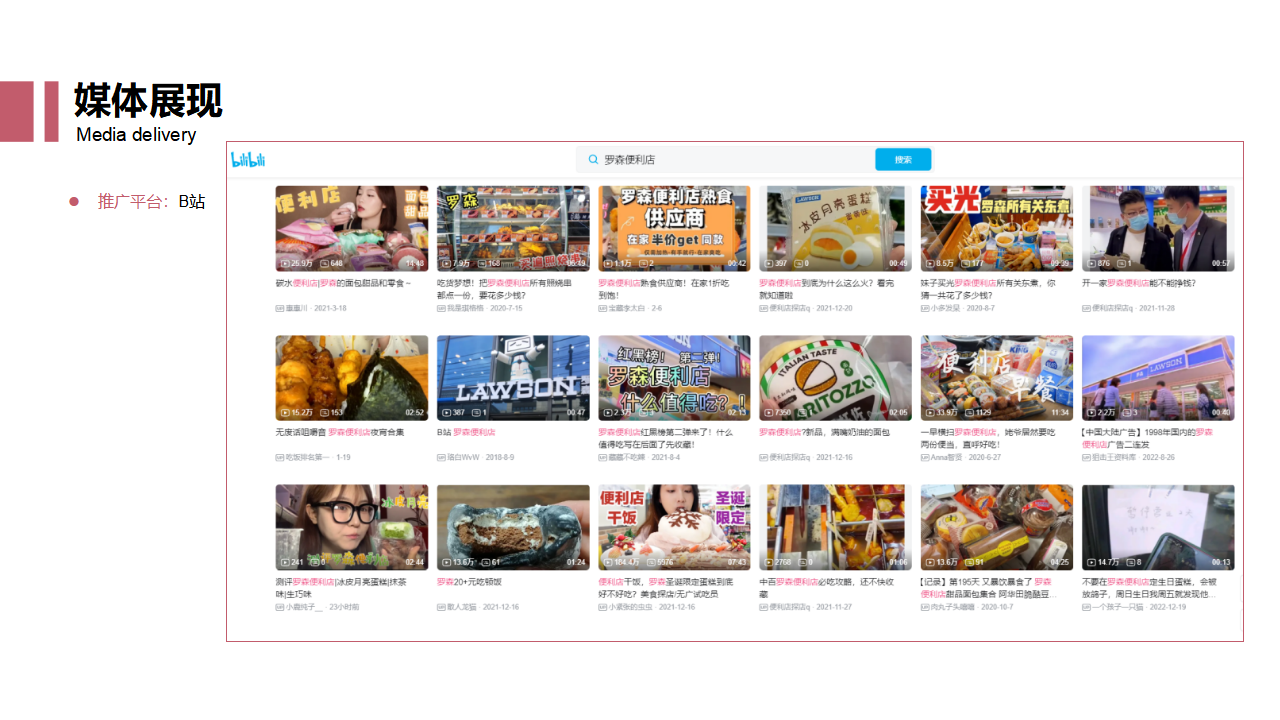Screen dimensions: 1280x720
Task: Click the 媒体展现 slide heading
Action: pos(148,101)
